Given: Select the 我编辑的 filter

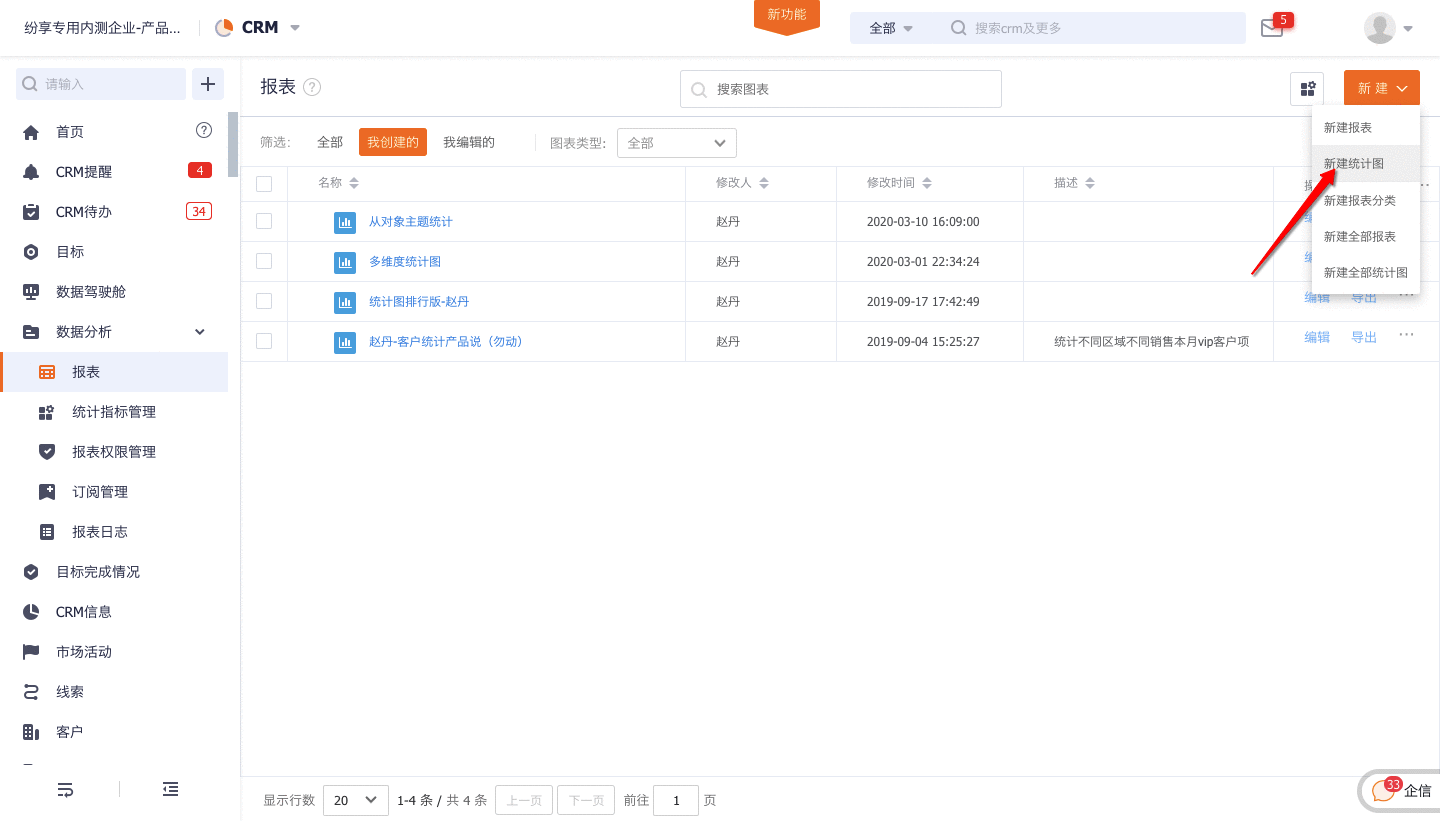Looking at the screenshot, I should click(469, 142).
